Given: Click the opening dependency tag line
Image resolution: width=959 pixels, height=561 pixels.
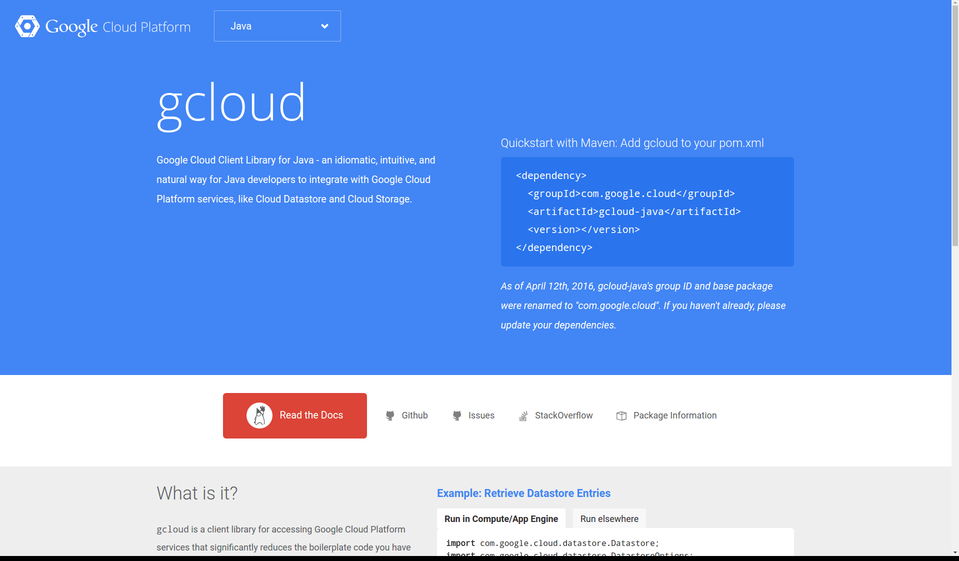Looking at the screenshot, I should (551, 176).
